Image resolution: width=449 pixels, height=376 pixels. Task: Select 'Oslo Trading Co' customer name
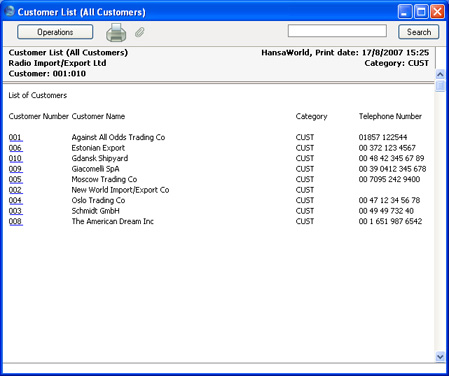98,200
